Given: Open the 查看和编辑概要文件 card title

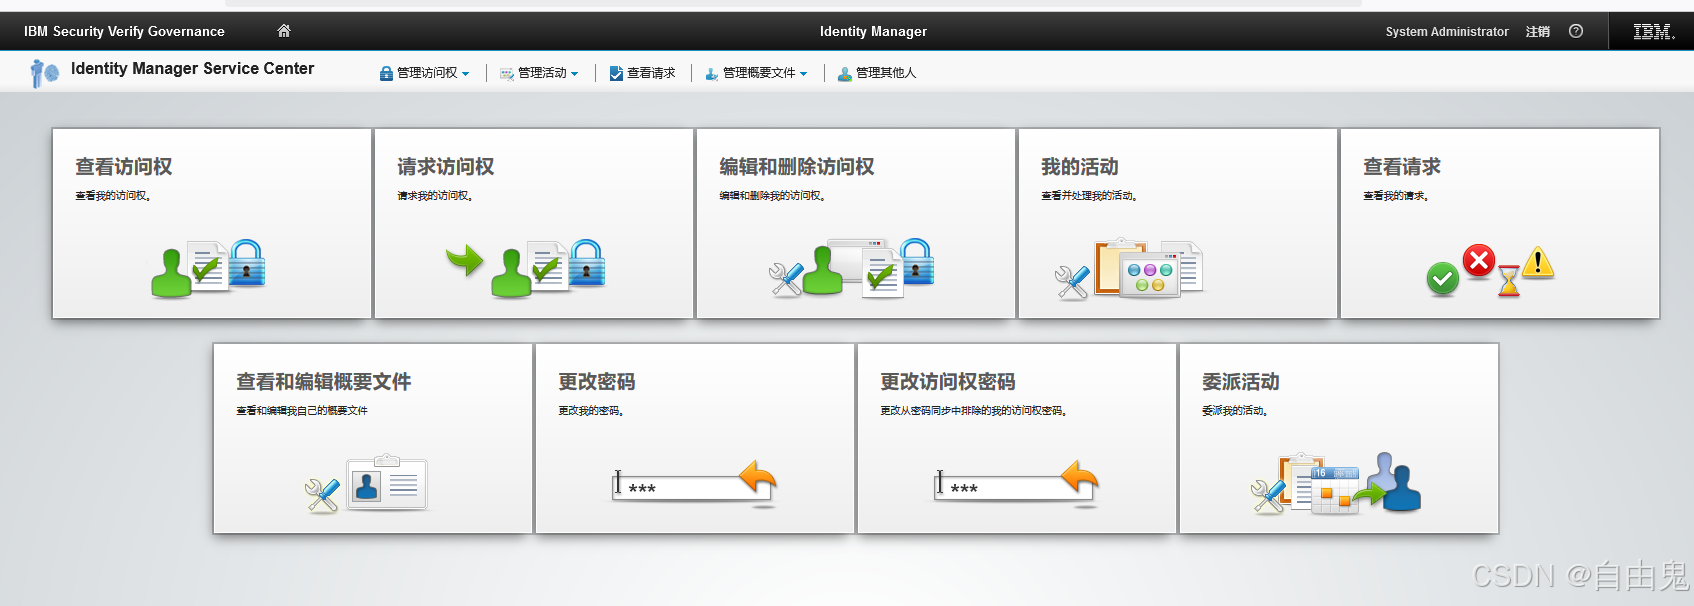Looking at the screenshot, I should (x=324, y=382).
